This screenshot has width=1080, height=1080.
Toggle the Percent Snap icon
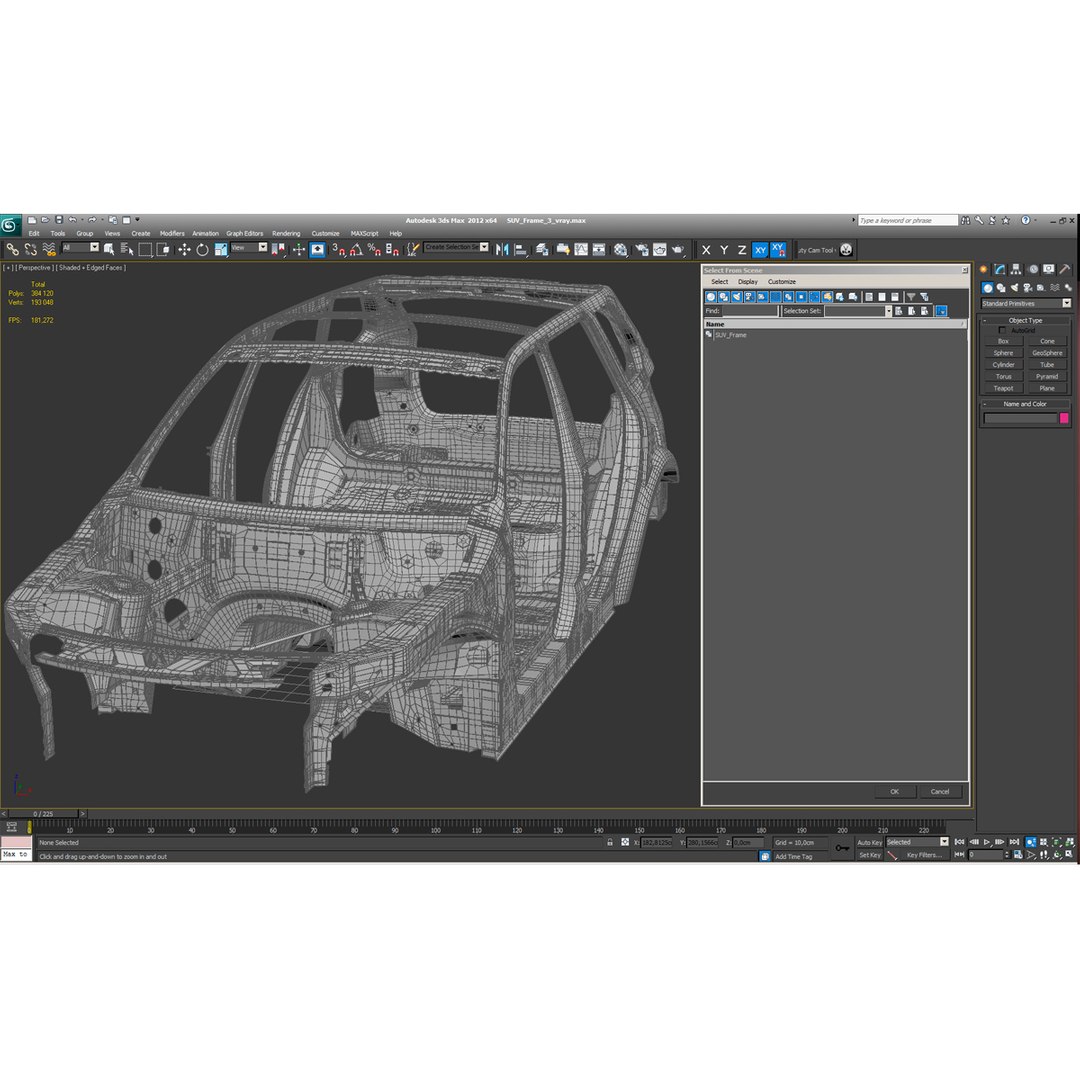(x=374, y=249)
